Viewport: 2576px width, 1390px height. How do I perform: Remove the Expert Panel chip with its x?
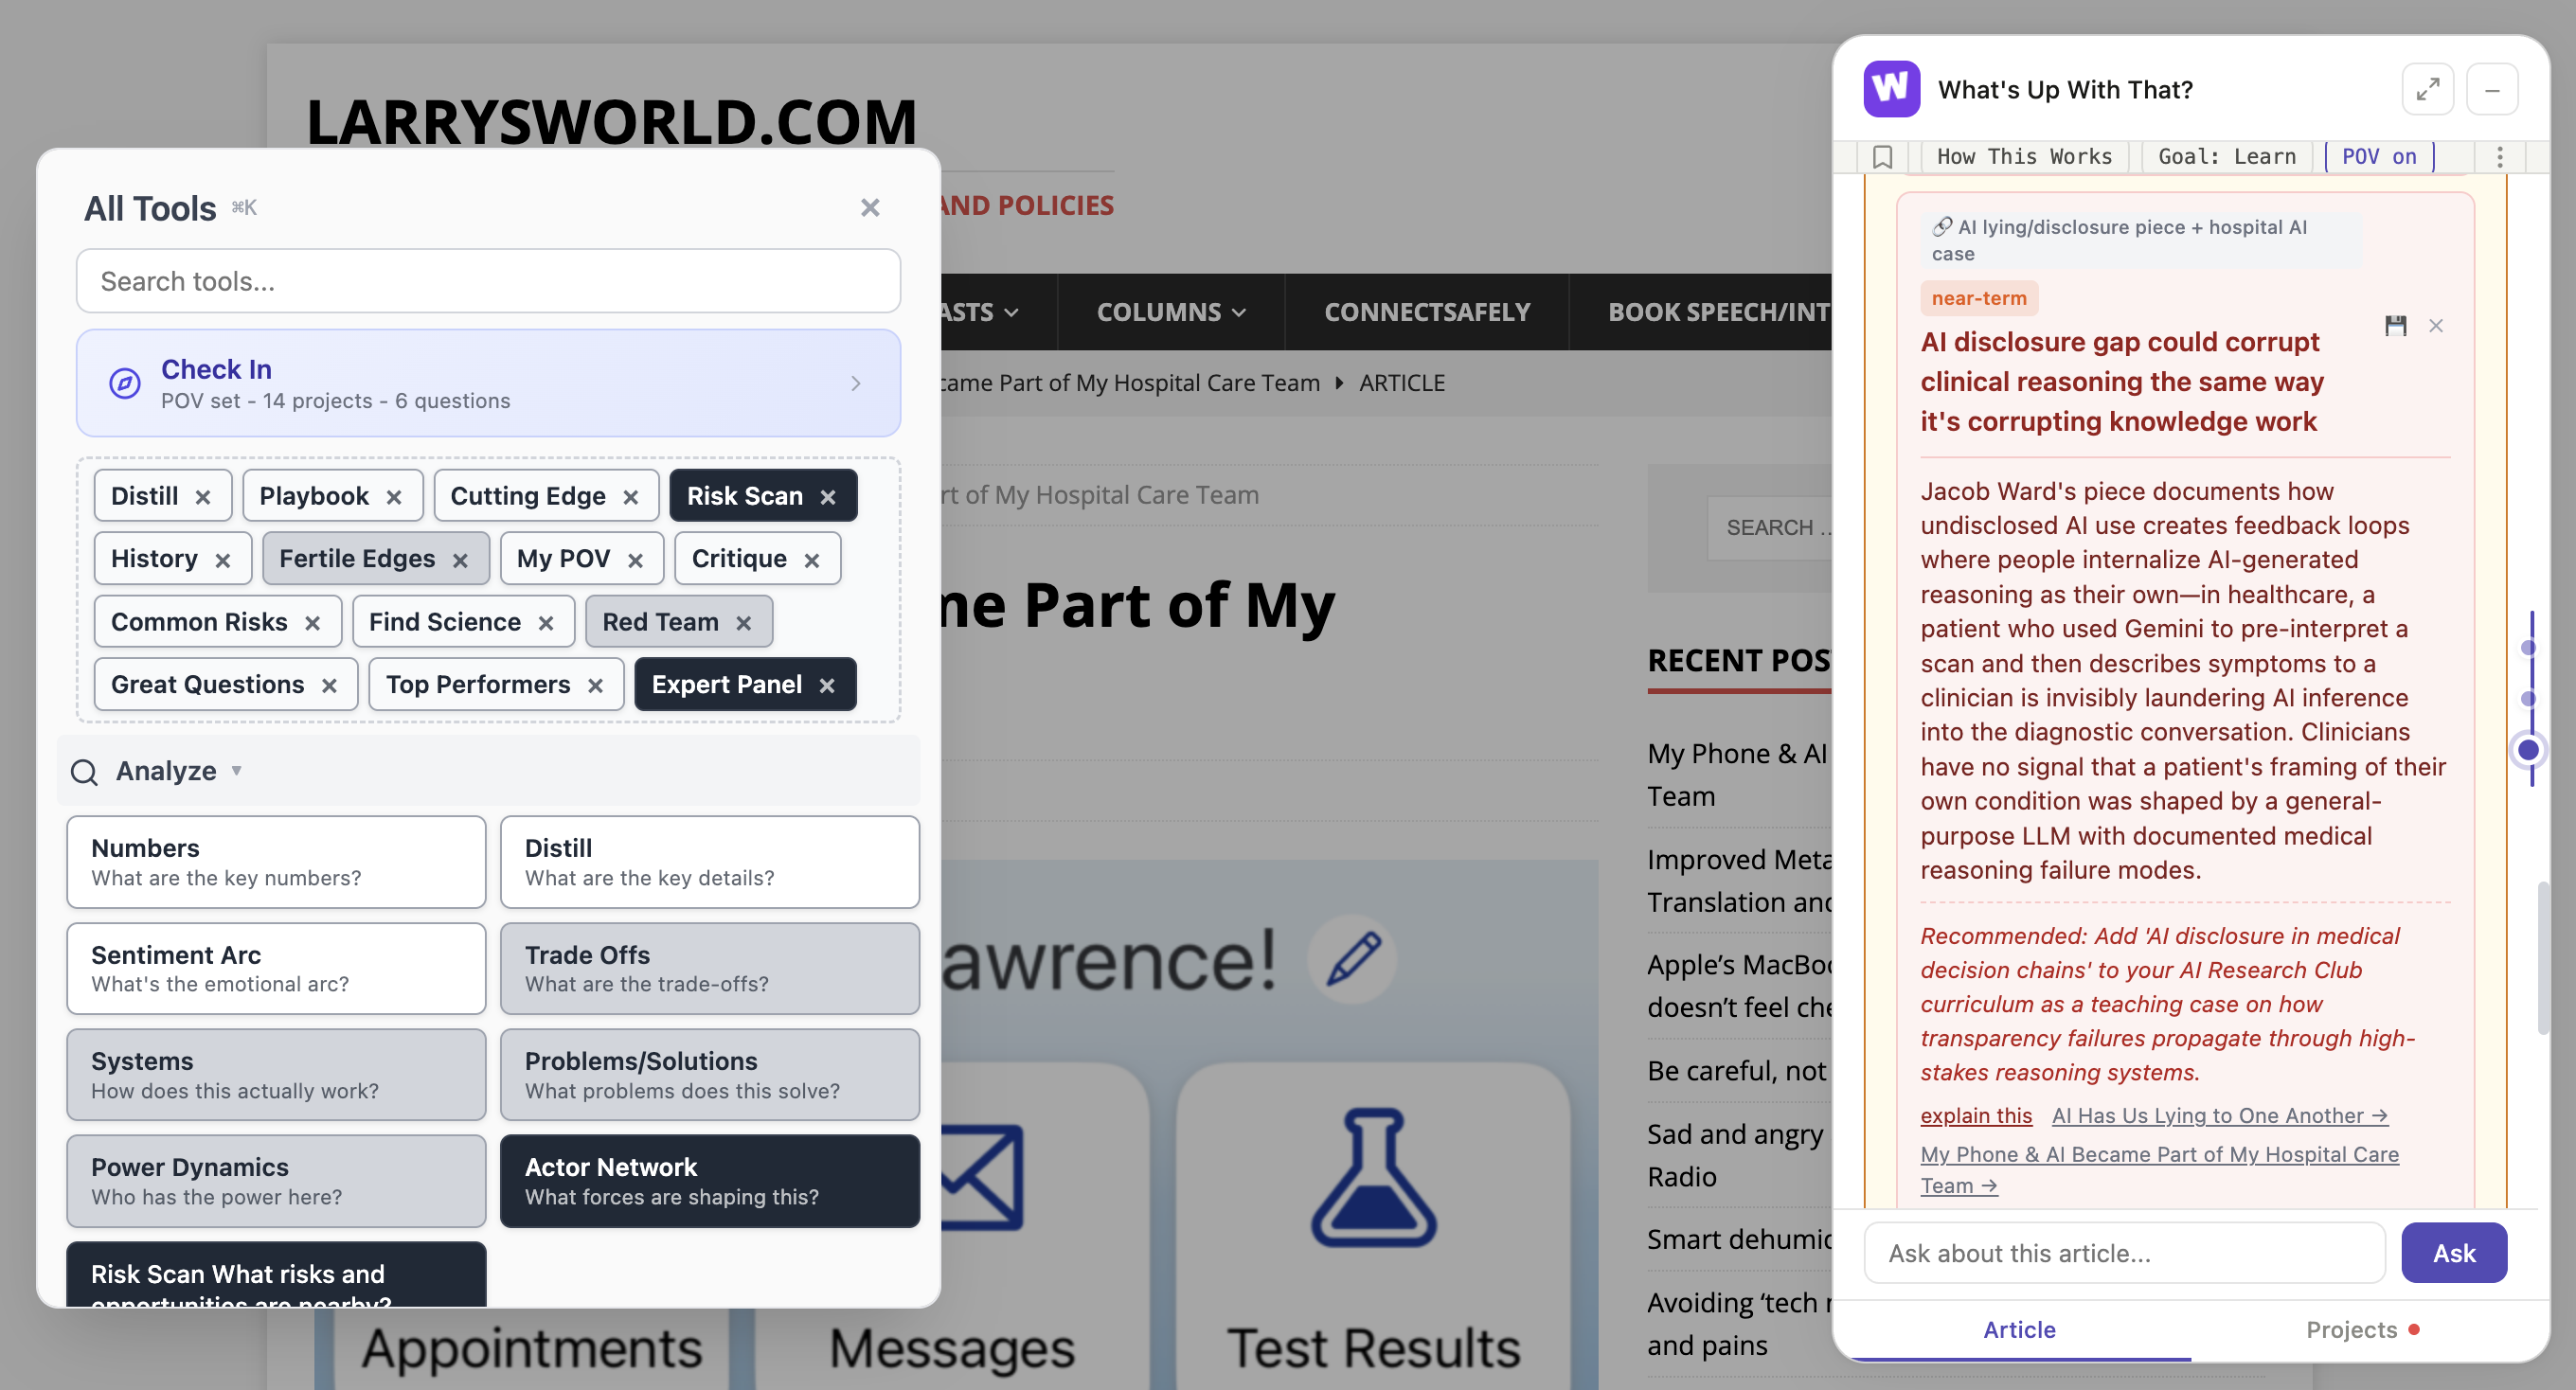827,686
